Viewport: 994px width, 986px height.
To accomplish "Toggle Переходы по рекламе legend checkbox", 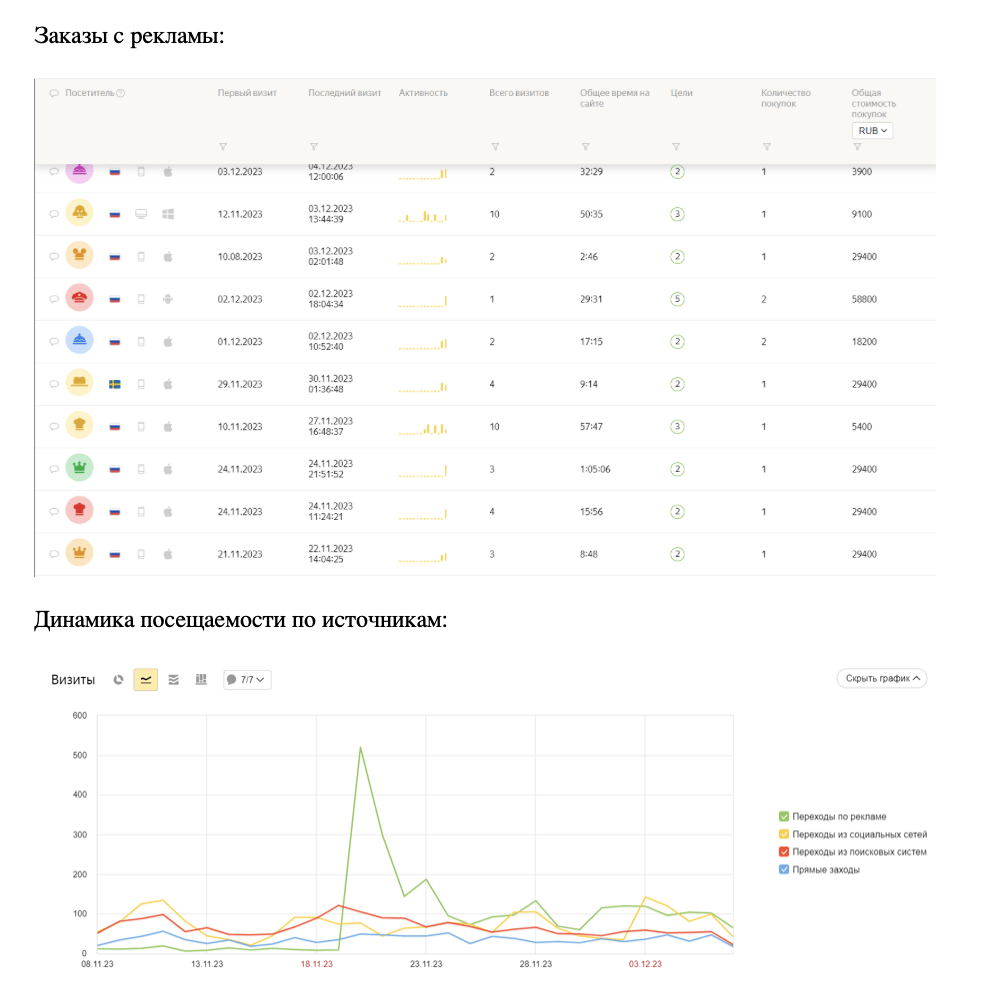I will (x=784, y=816).
